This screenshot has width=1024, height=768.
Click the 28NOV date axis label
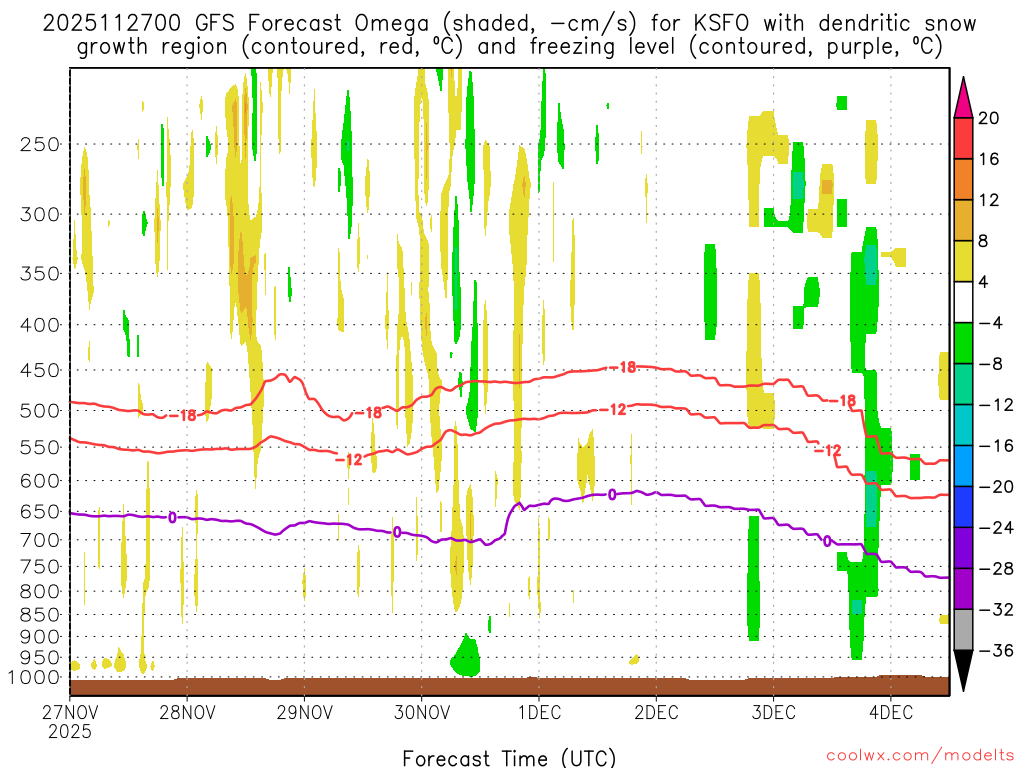pos(187,712)
